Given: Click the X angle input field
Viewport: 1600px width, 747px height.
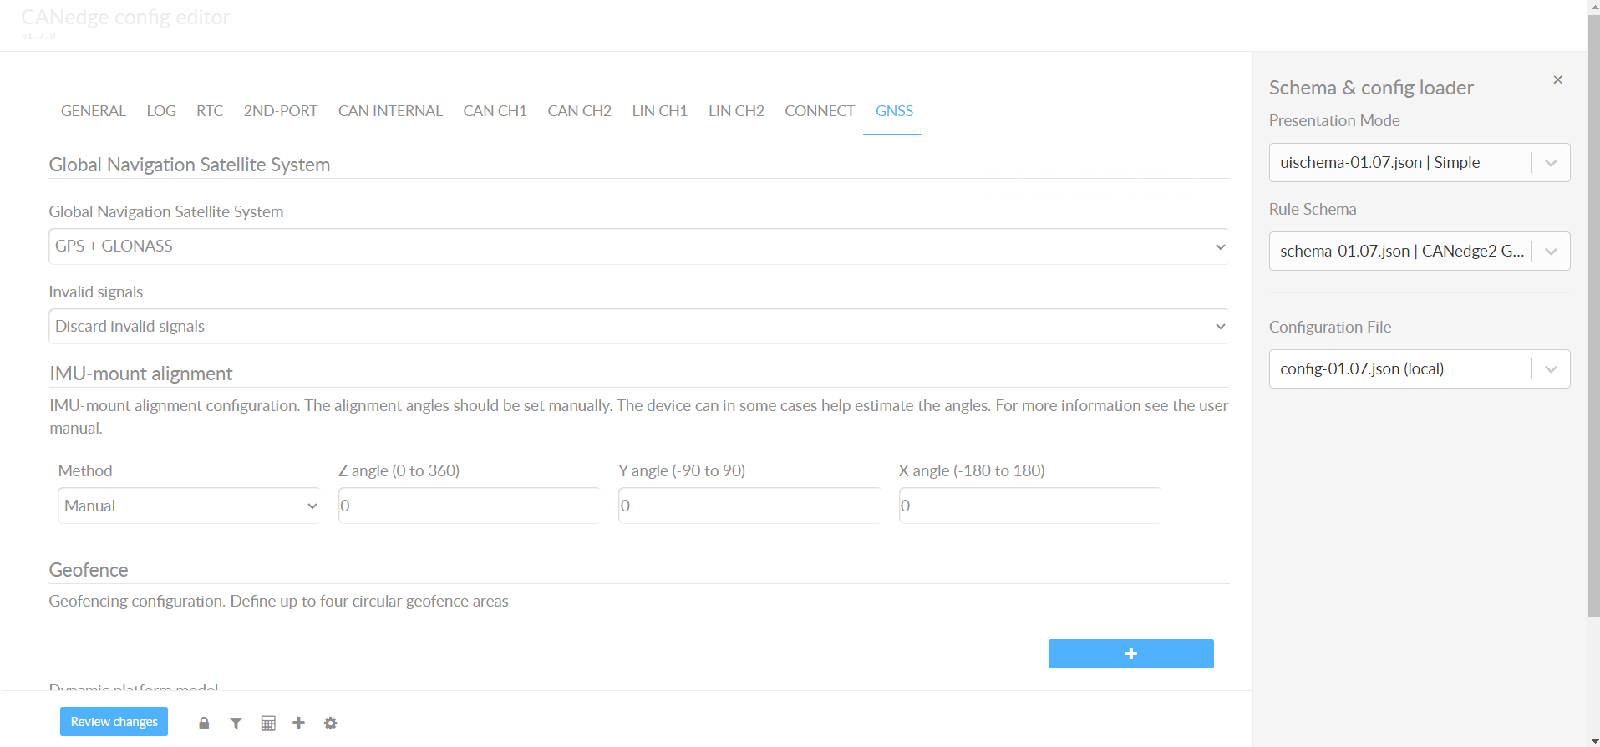Looking at the screenshot, I should coord(1030,506).
